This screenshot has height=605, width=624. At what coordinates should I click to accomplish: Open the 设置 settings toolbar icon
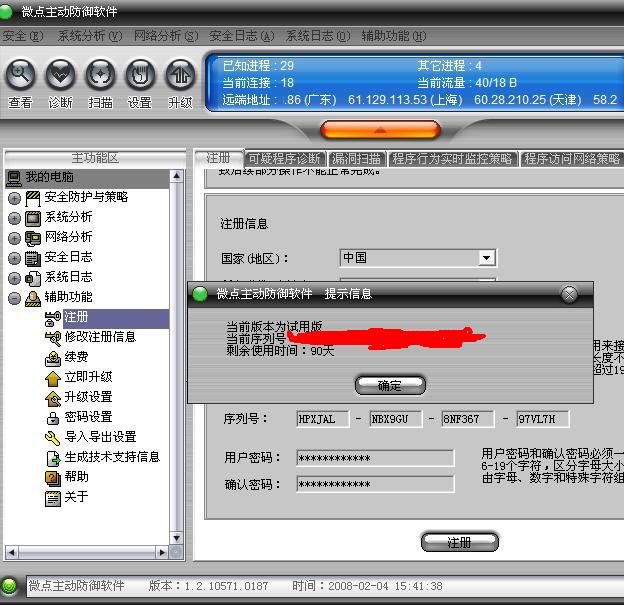[x=140, y=74]
